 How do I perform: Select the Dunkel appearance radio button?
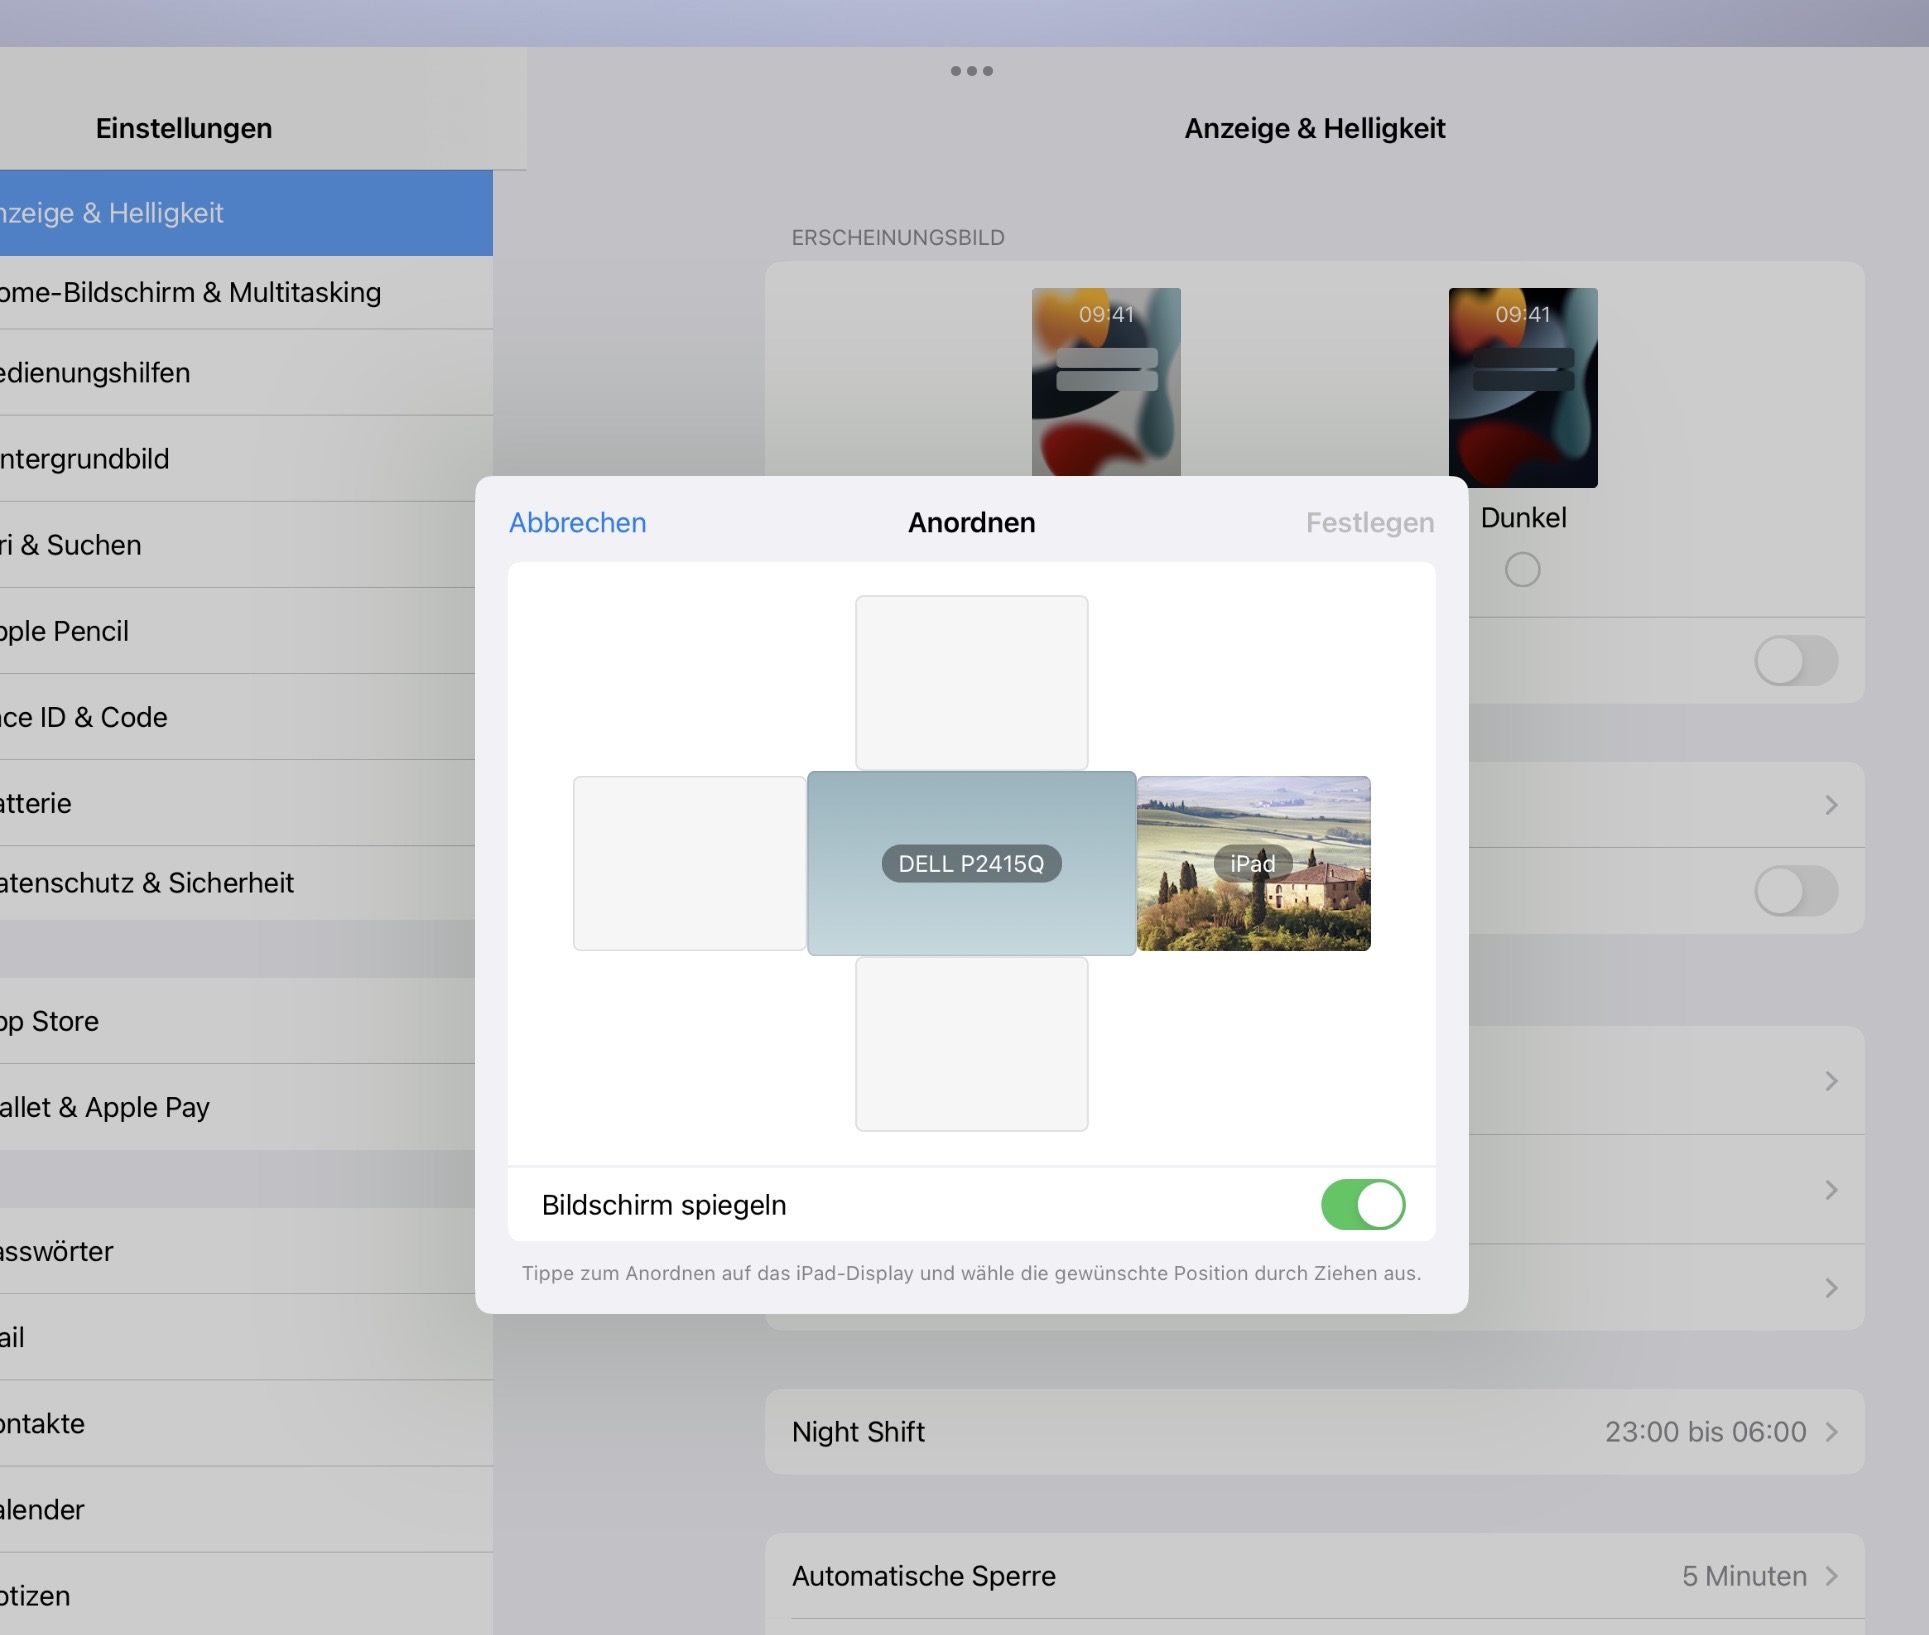tap(1522, 570)
